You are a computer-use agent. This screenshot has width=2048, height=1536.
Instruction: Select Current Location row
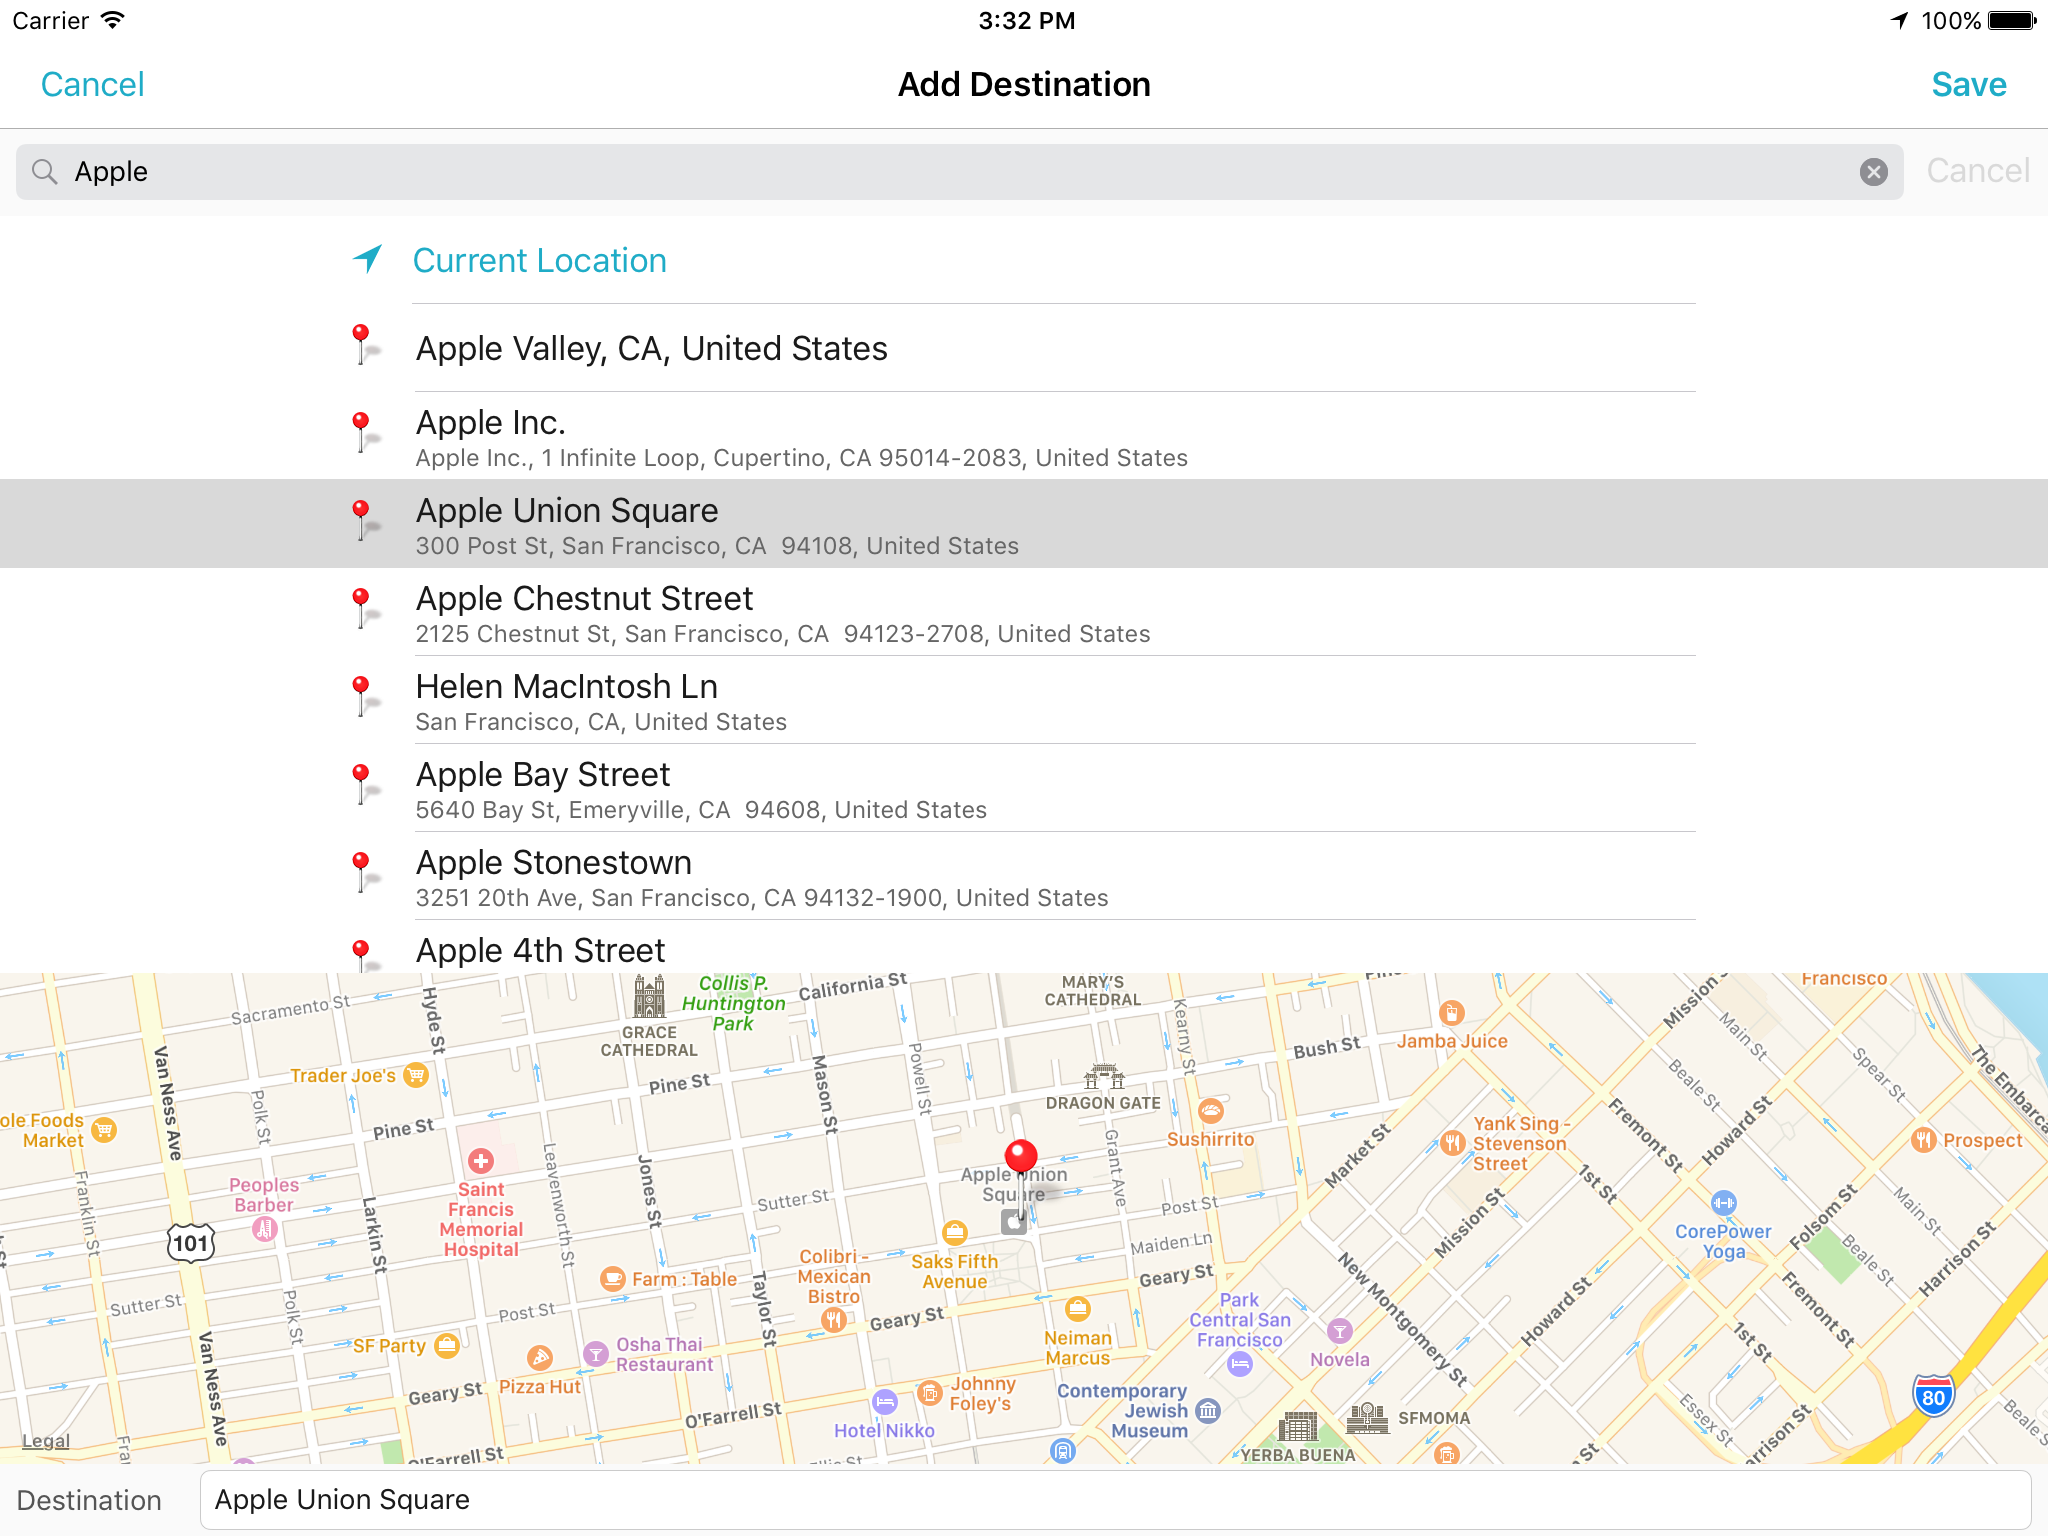[x=1024, y=260]
